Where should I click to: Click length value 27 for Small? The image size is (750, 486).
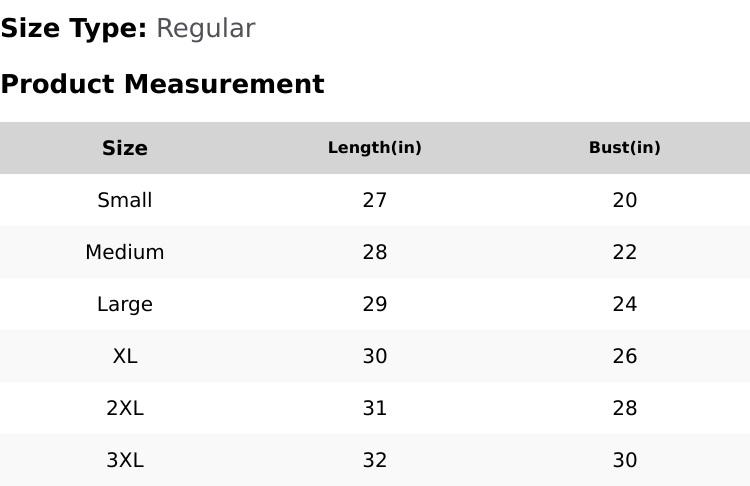(375, 200)
